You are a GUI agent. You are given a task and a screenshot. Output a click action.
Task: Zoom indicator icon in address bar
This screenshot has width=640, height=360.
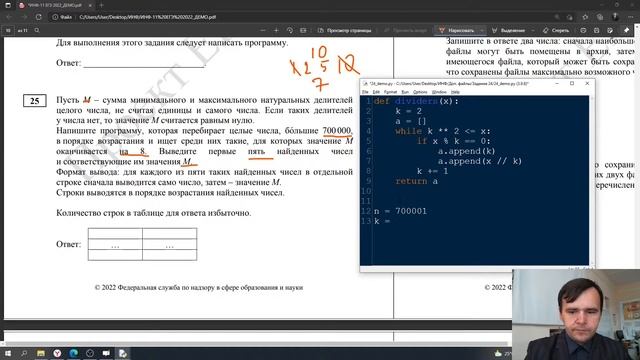(557, 17)
